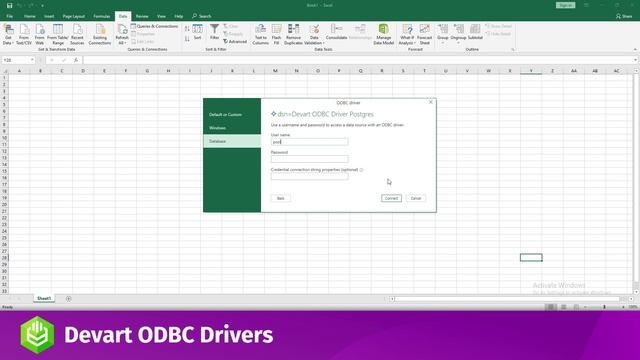
Task: Expand the Outline group dialog launcher
Action: click(513, 49)
